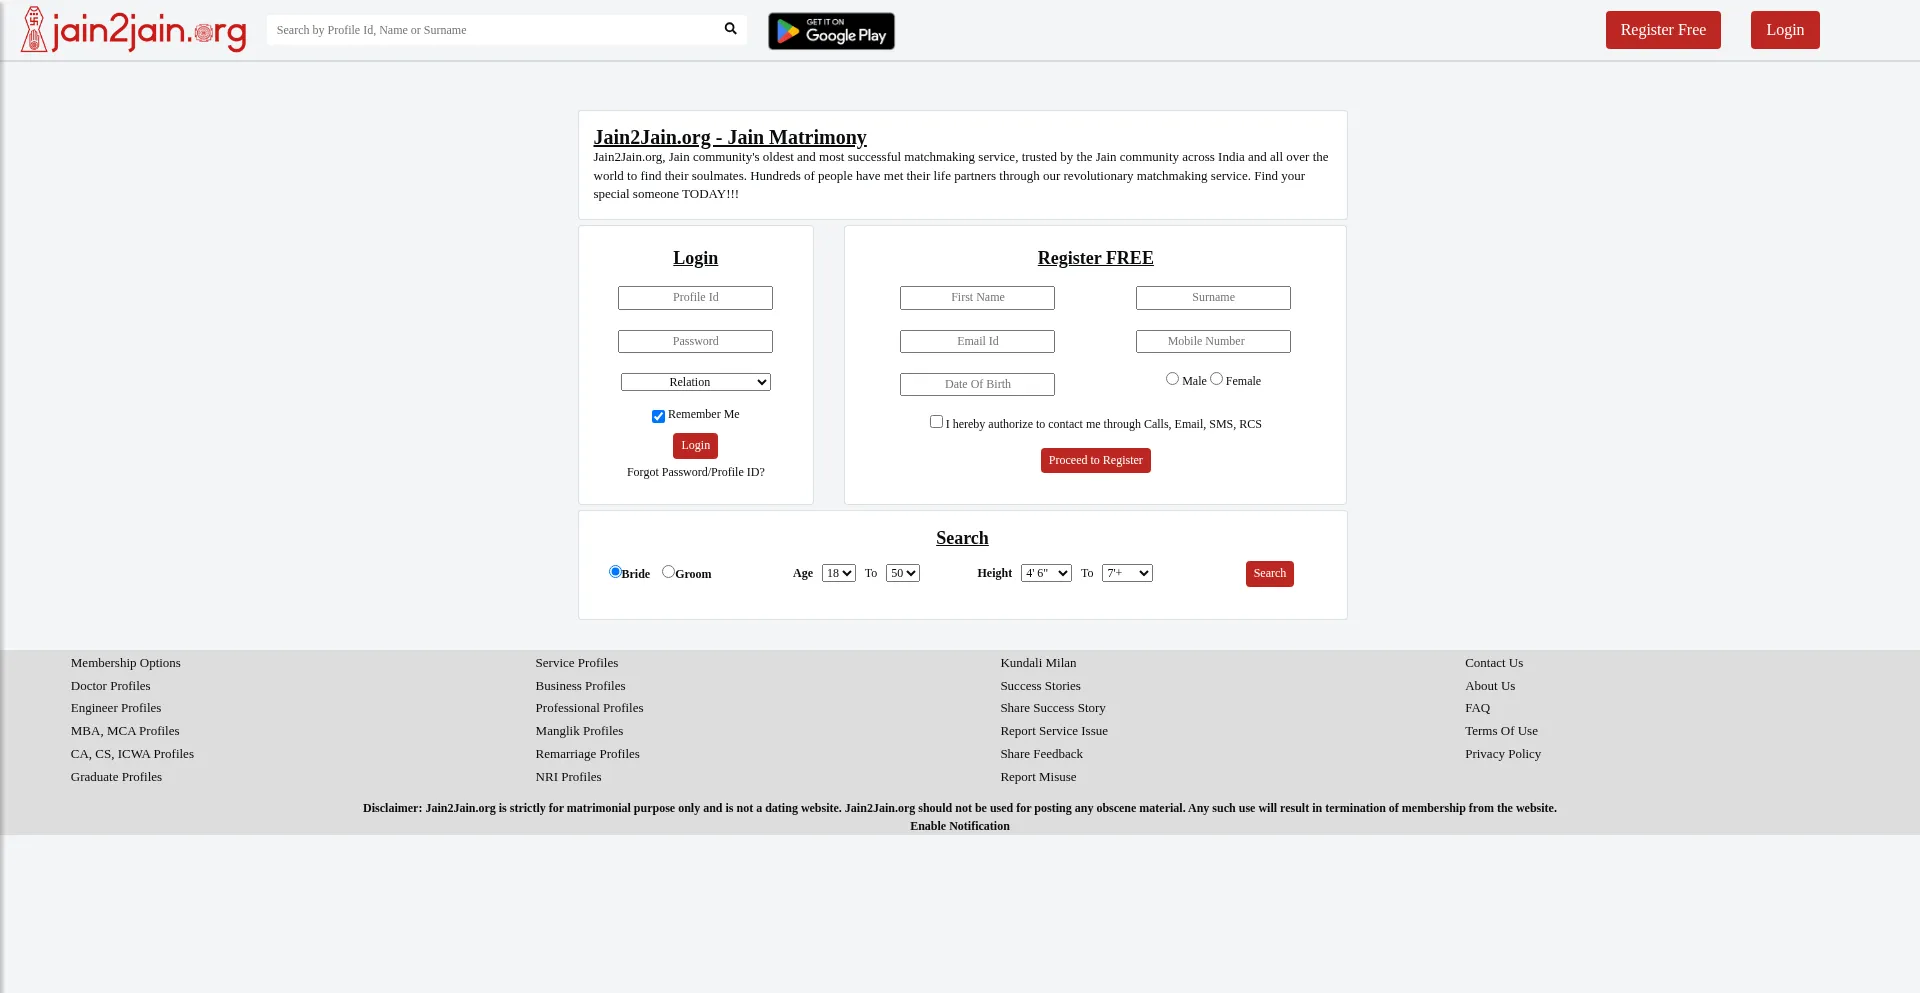Open Contact Us link
Viewport: 1920px width, 993px height.
tap(1494, 663)
